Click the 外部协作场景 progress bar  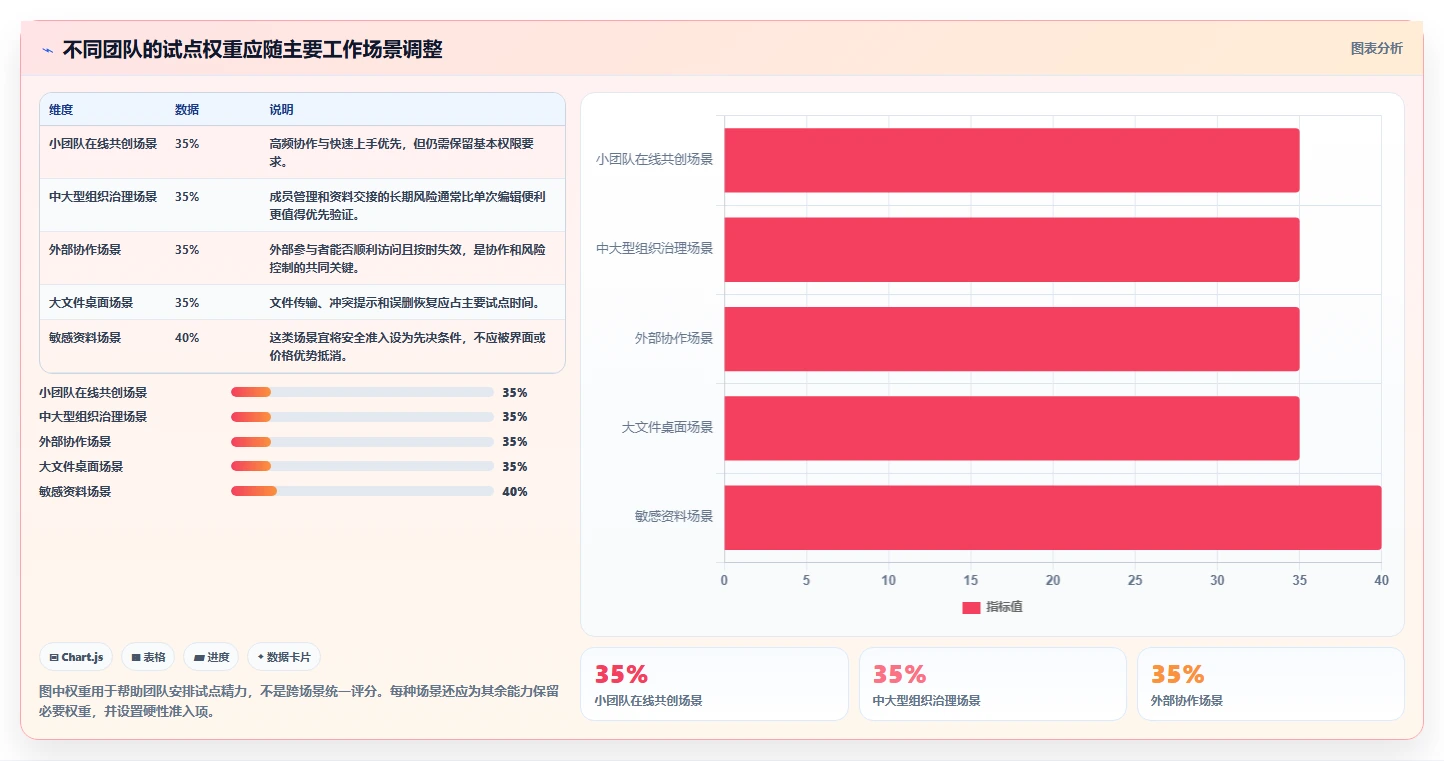(x=362, y=442)
